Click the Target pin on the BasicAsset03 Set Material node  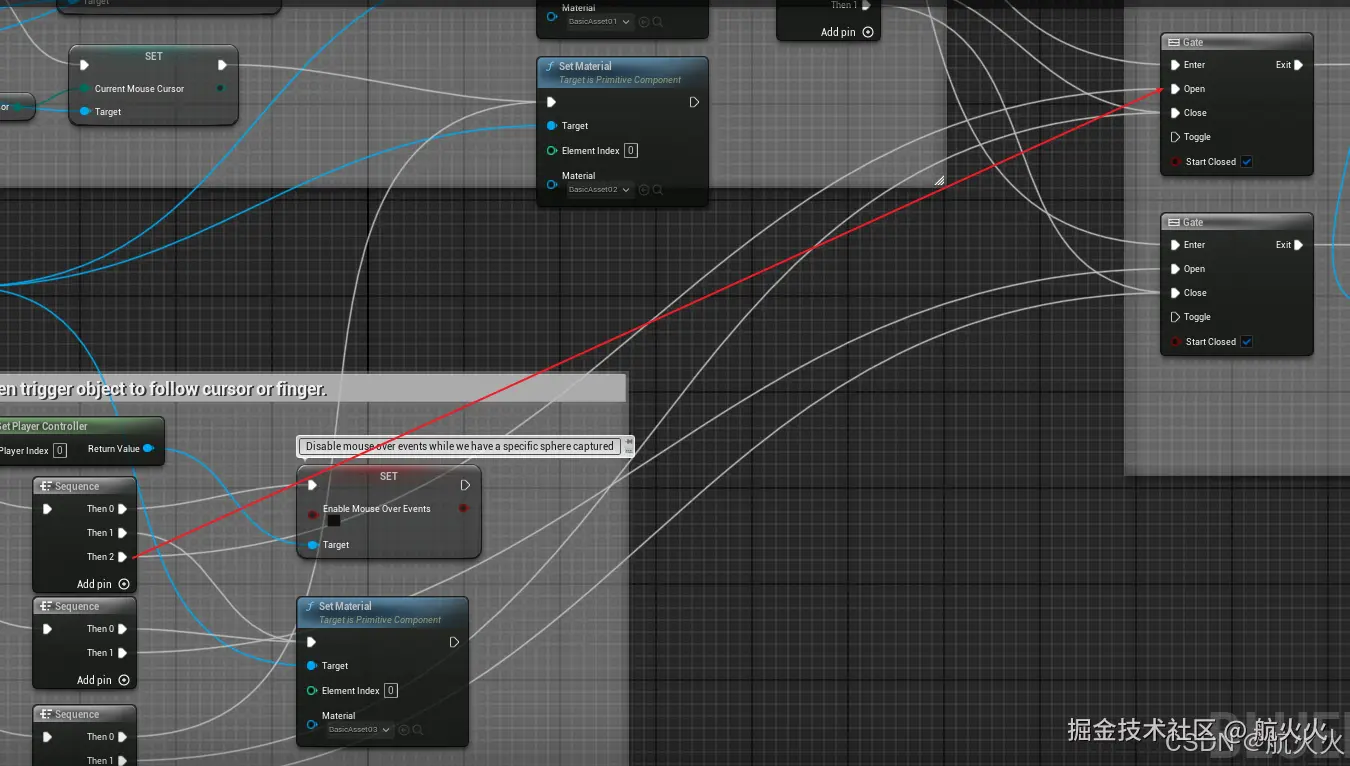pos(312,666)
